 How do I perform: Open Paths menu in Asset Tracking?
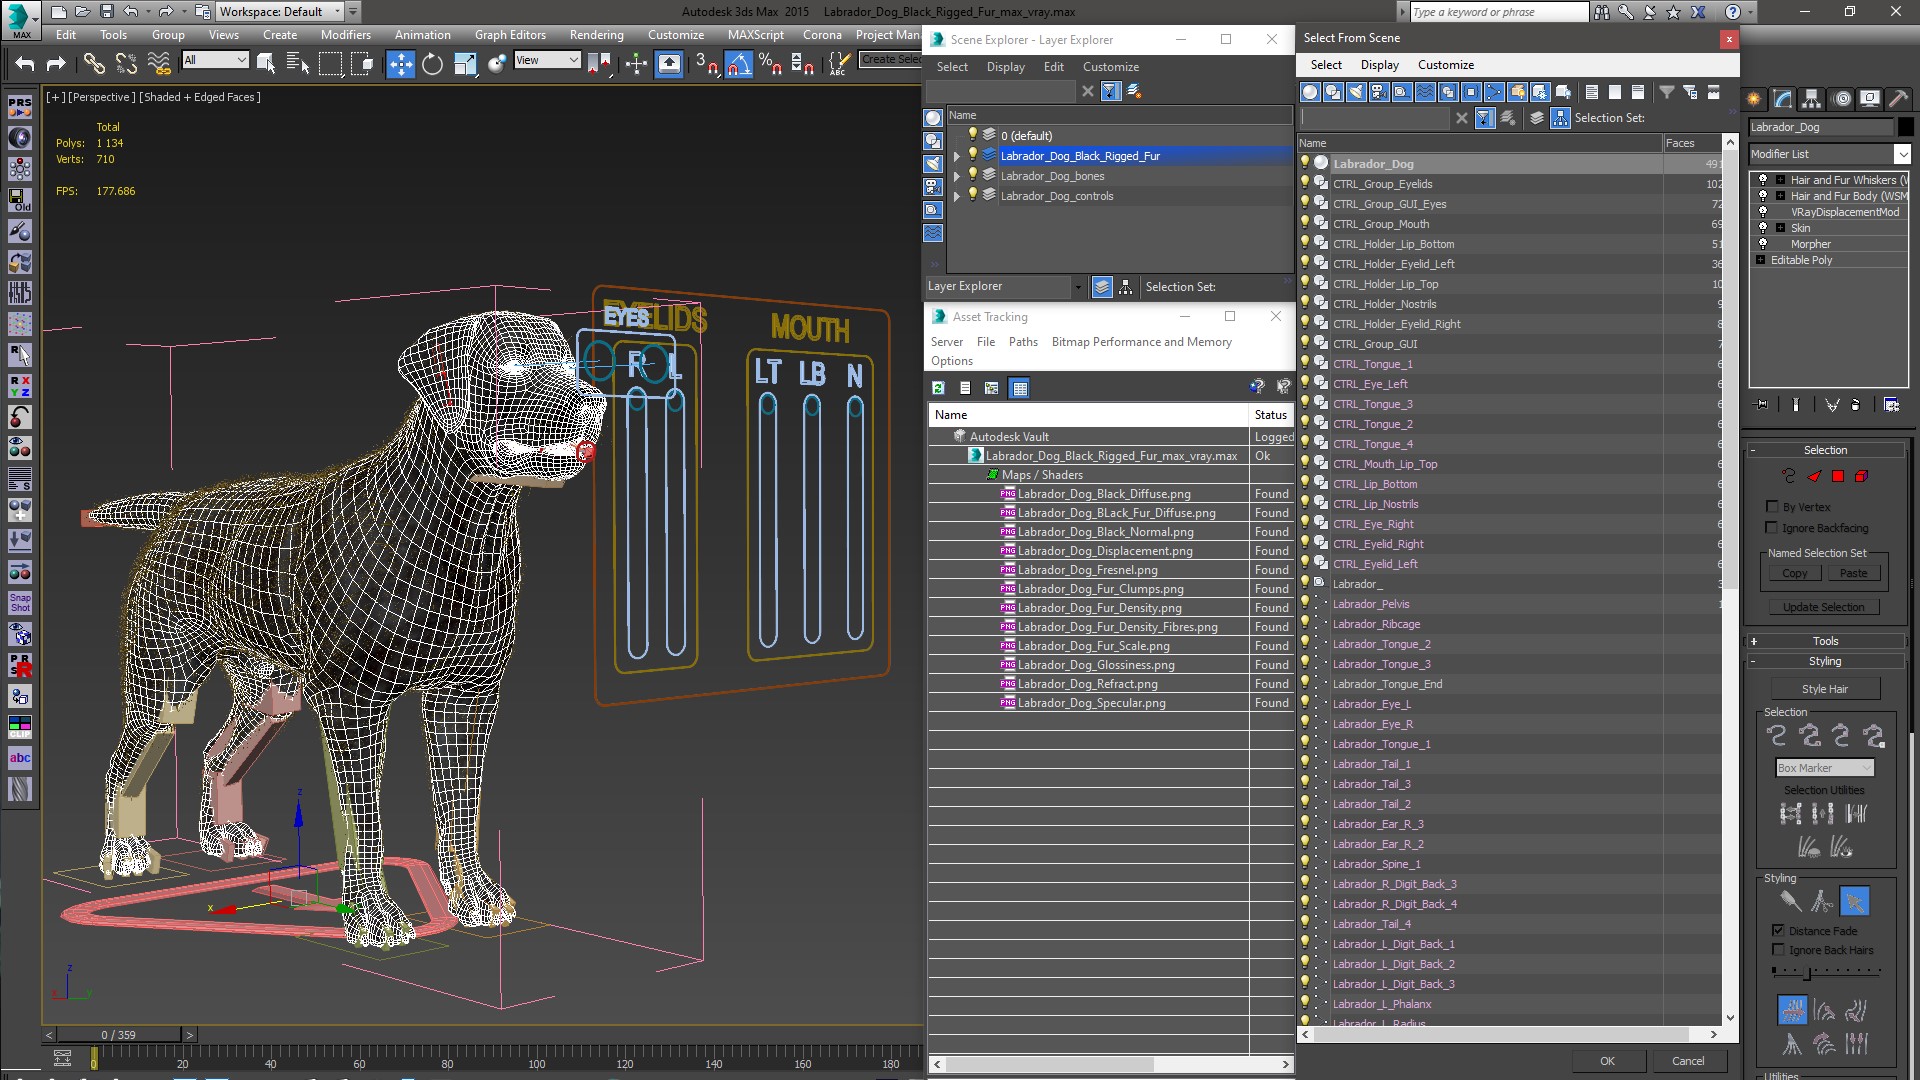point(1023,342)
